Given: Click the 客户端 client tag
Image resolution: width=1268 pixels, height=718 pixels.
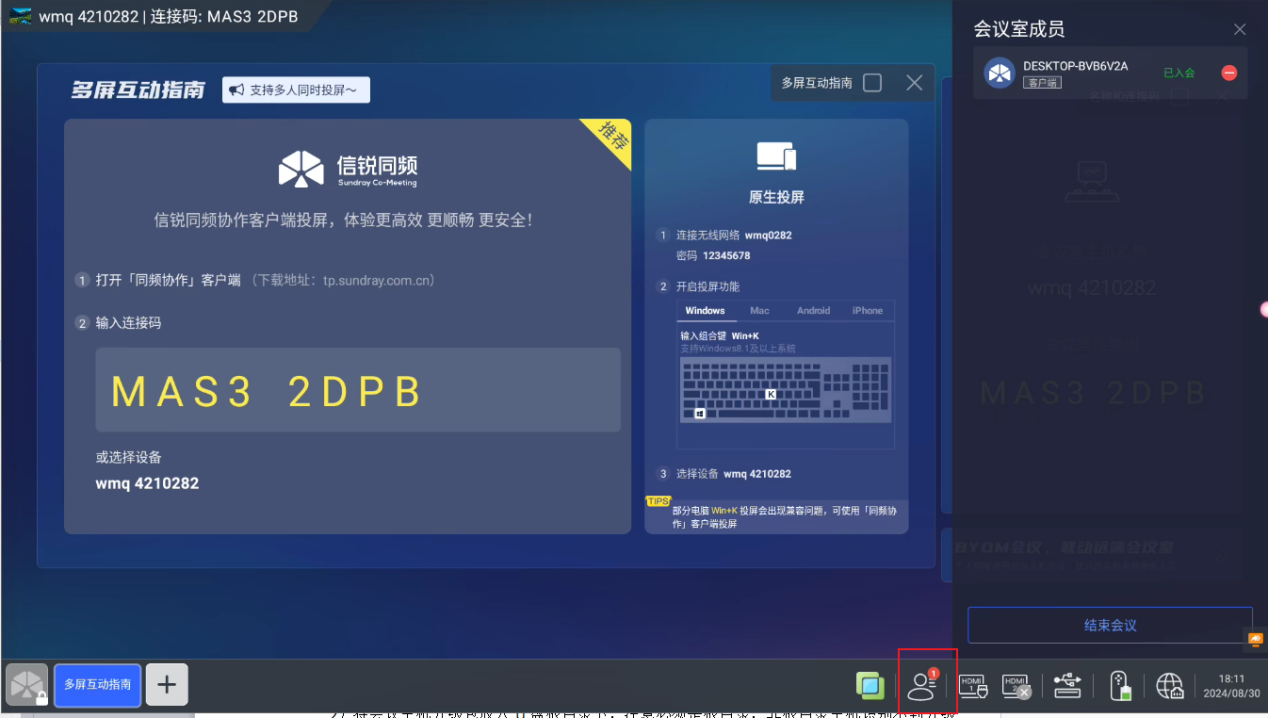Looking at the screenshot, I should coord(1042,82).
